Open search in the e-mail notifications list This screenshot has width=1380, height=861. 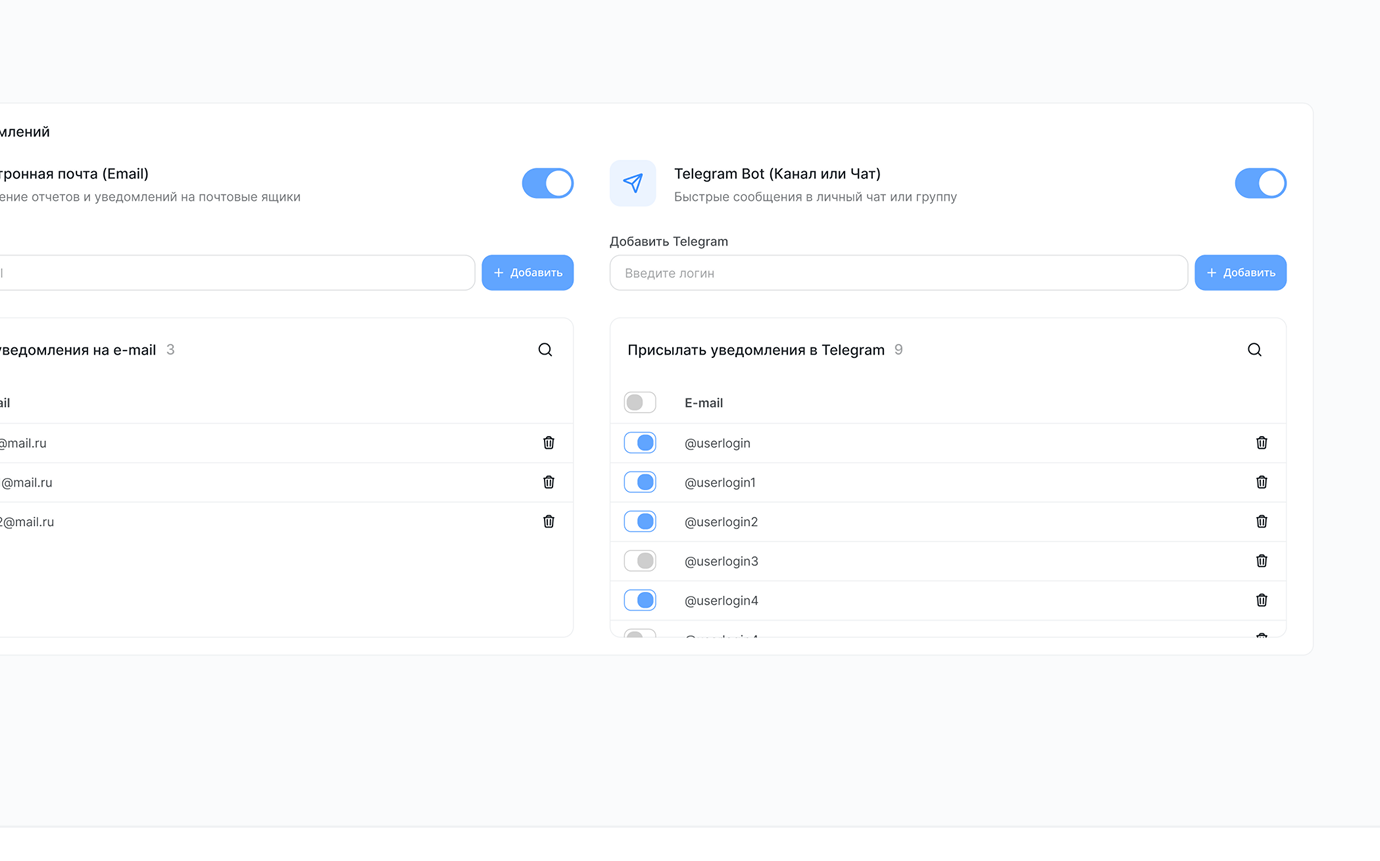tap(545, 350)
